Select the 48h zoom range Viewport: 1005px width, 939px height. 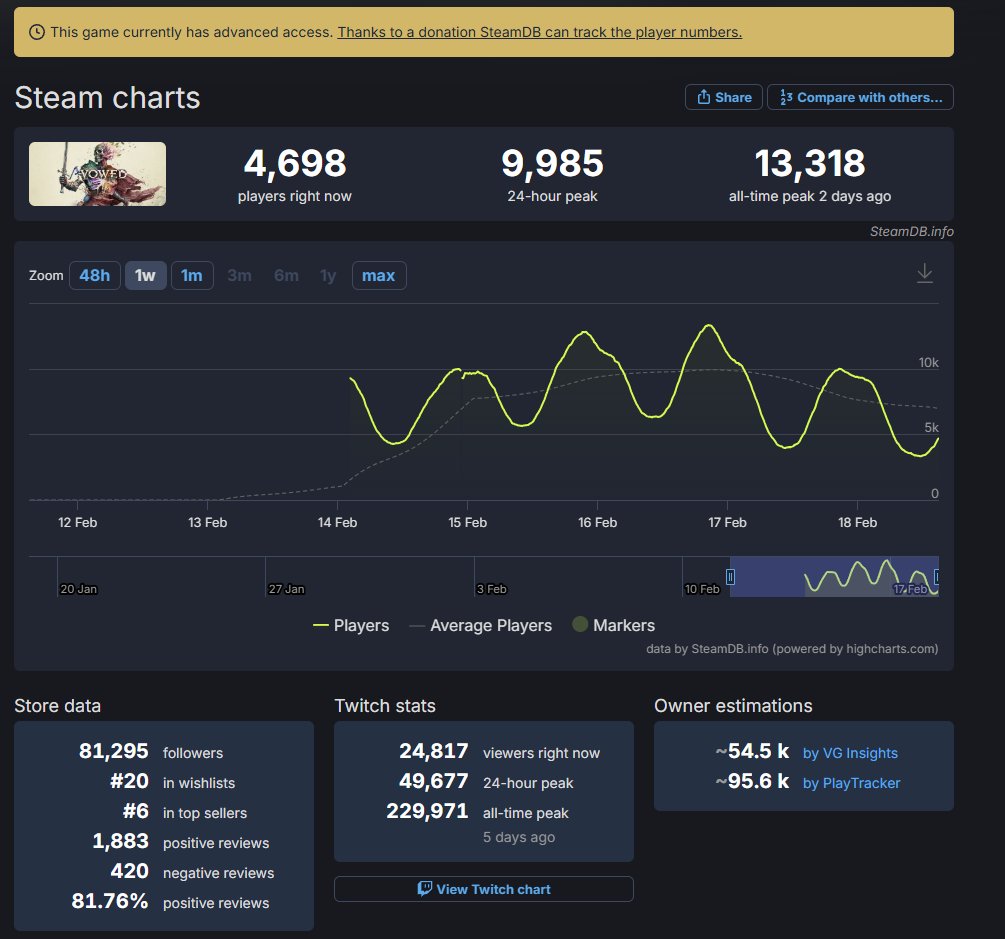coord(95,276)
